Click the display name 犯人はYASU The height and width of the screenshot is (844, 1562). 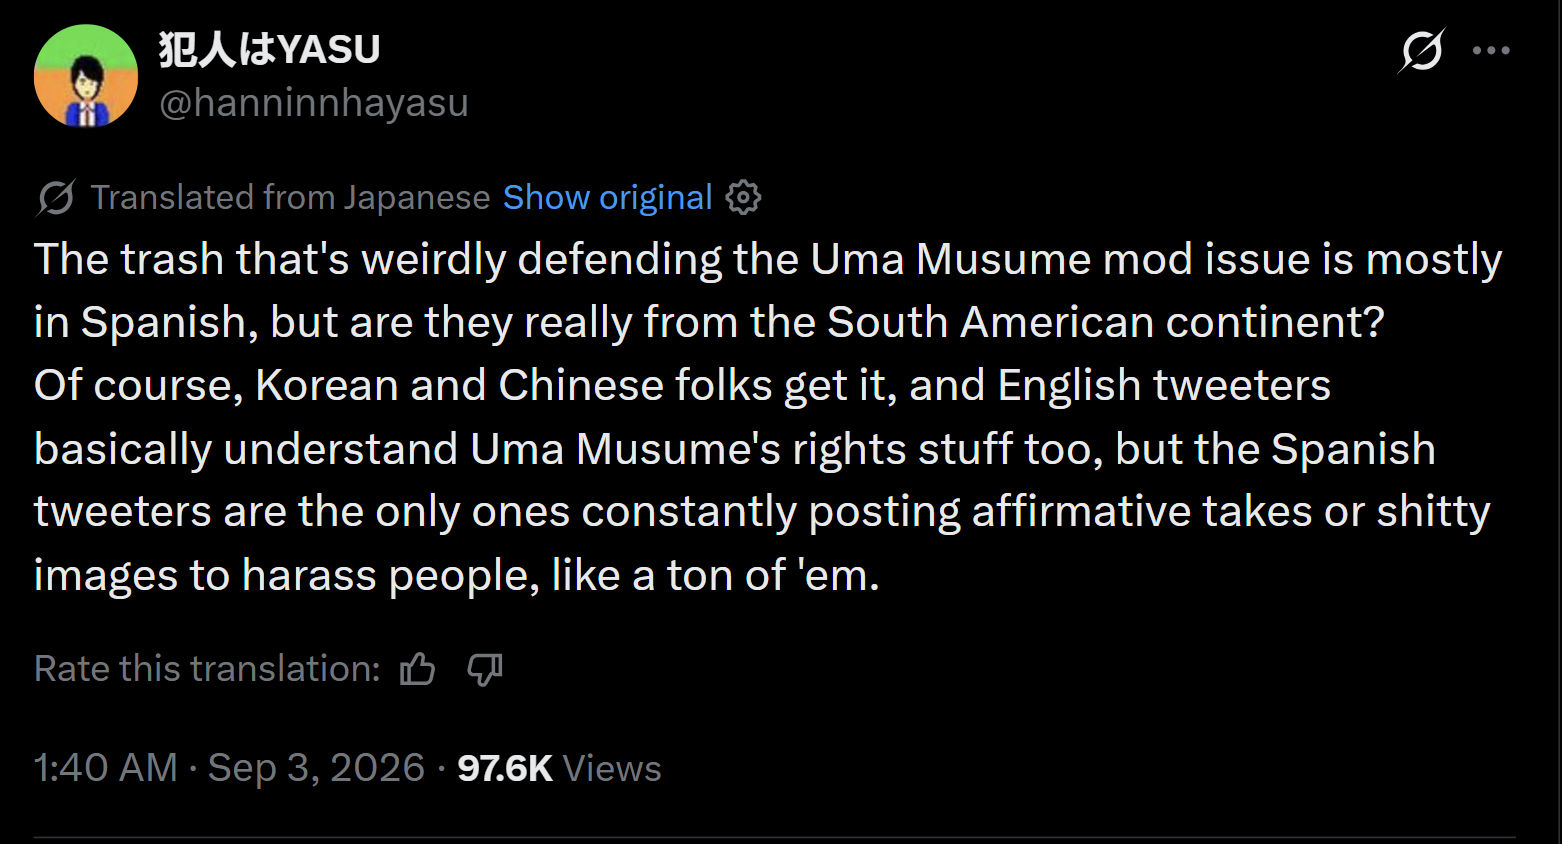[269, 49]
